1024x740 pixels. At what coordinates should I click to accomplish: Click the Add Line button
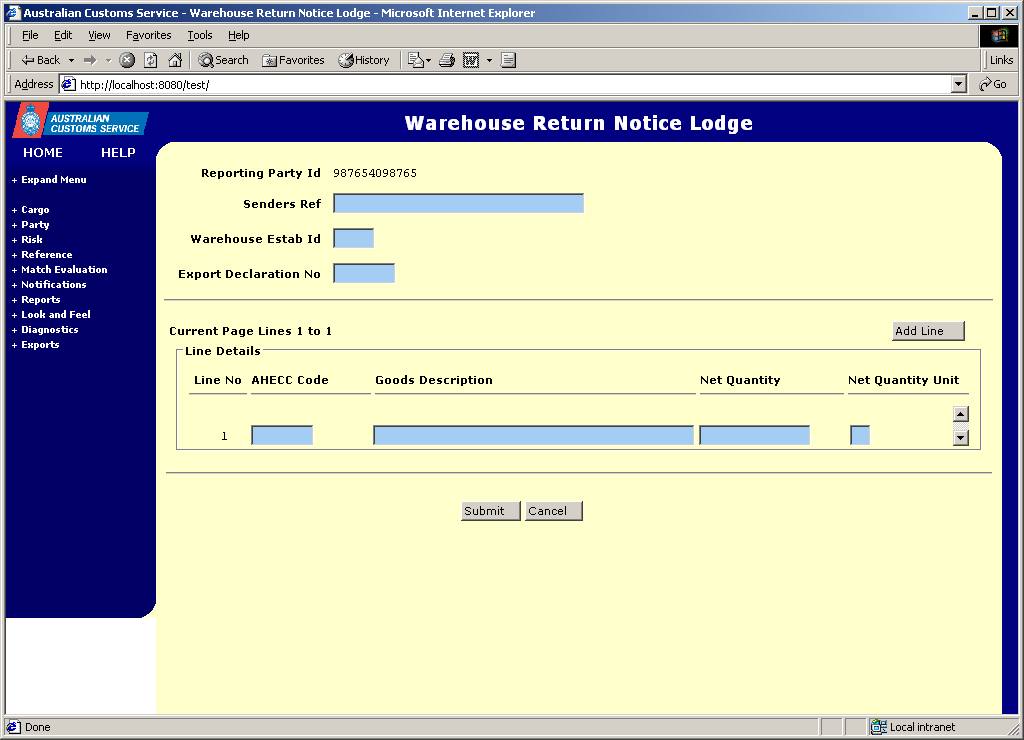coord(928,331)
